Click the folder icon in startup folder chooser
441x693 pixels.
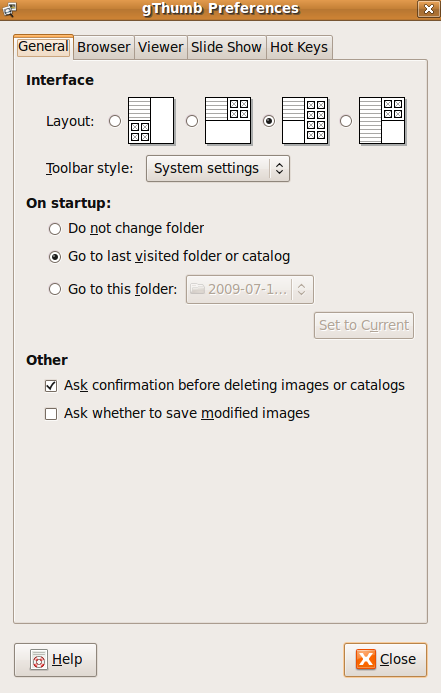[x=197, y=289]
